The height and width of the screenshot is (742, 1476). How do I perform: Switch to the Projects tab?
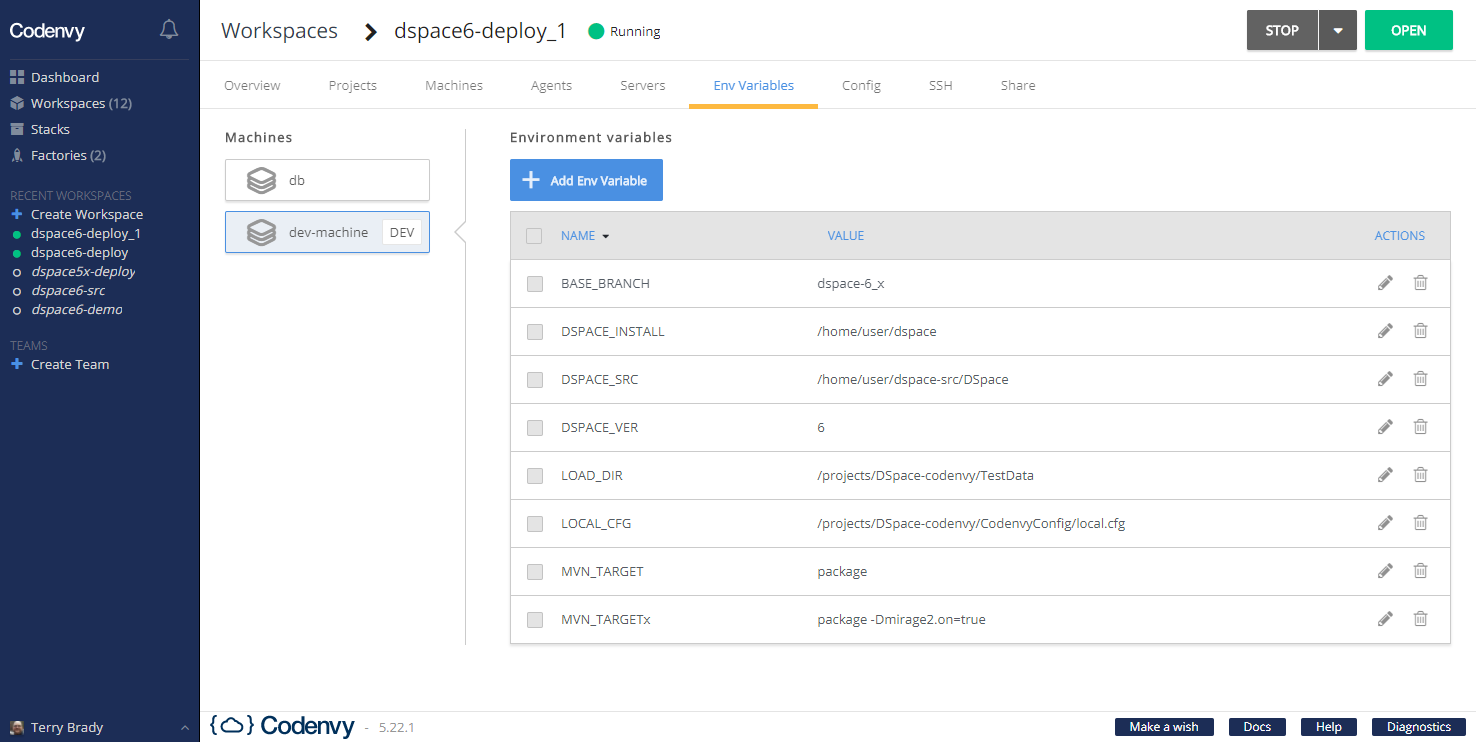353,85
